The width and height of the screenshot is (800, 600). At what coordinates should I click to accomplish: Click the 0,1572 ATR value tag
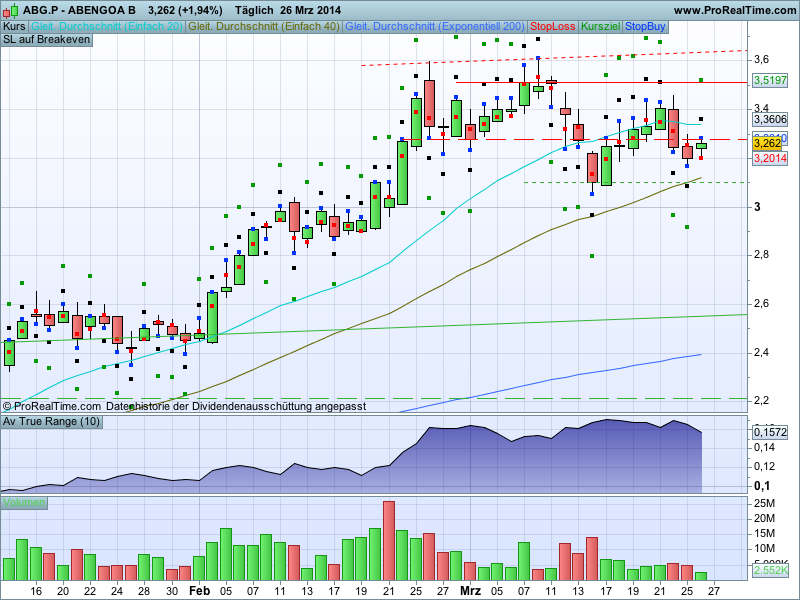pos(770,433)
